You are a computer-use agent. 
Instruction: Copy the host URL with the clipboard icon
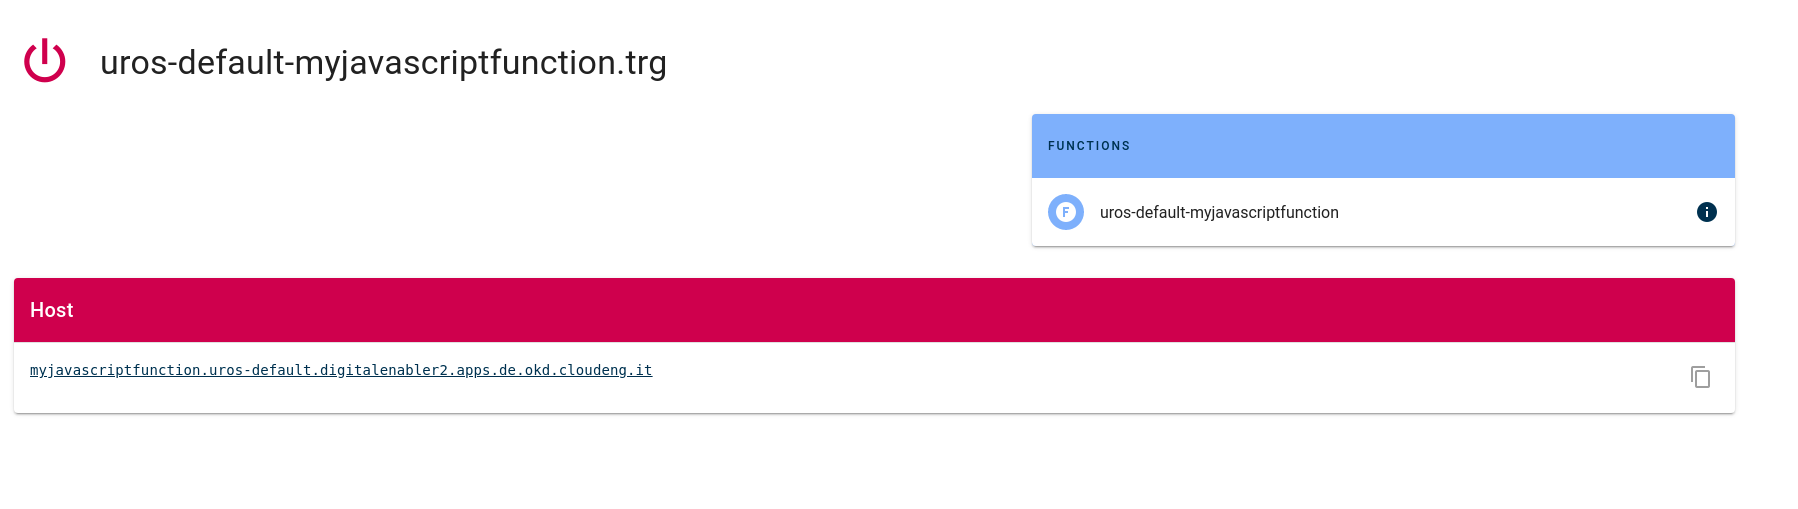(1700, 377)
